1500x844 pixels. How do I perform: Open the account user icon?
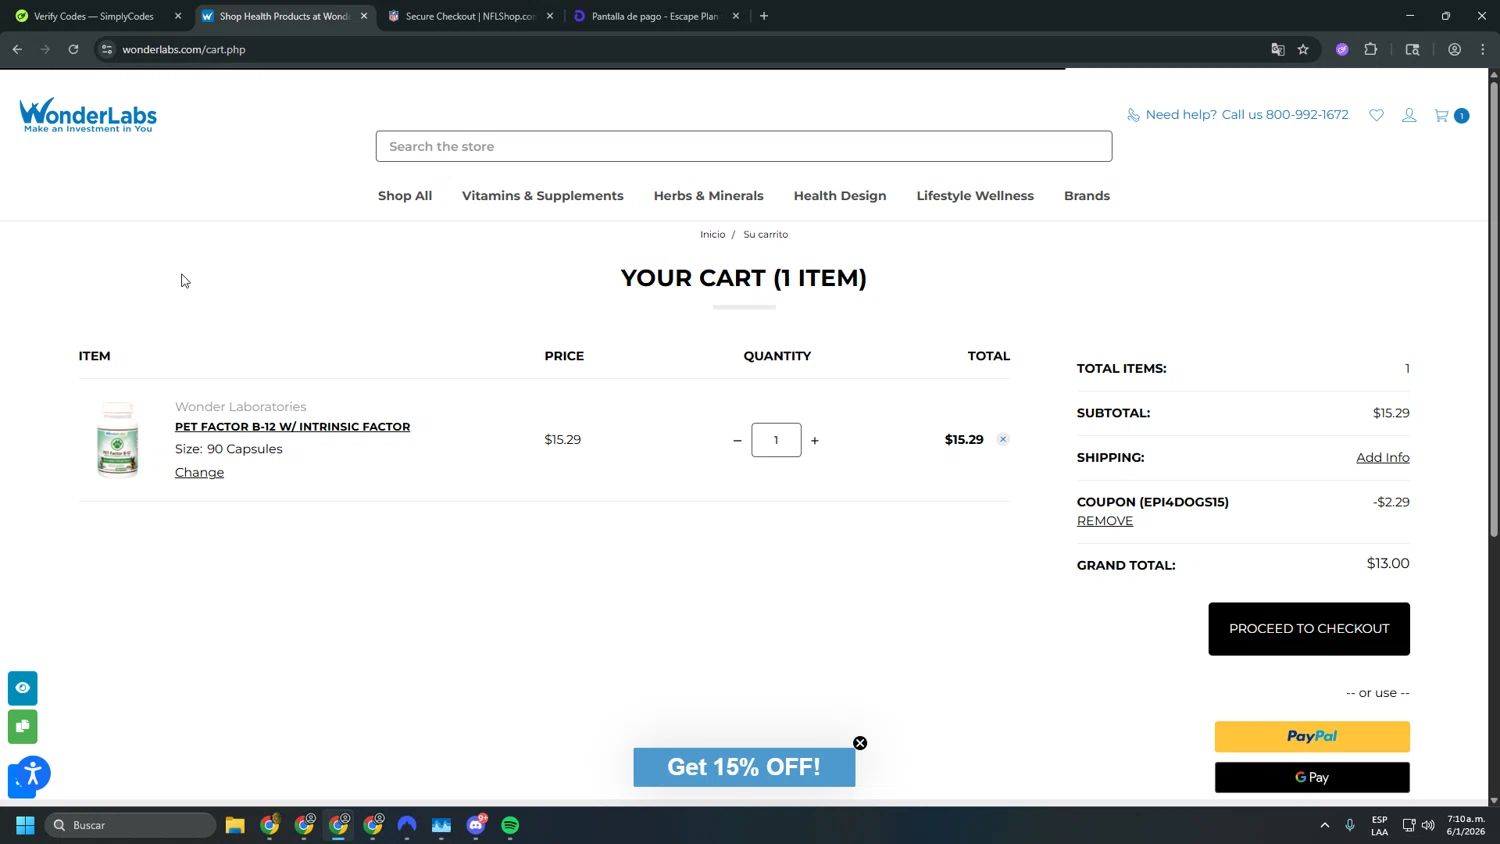1409,115
